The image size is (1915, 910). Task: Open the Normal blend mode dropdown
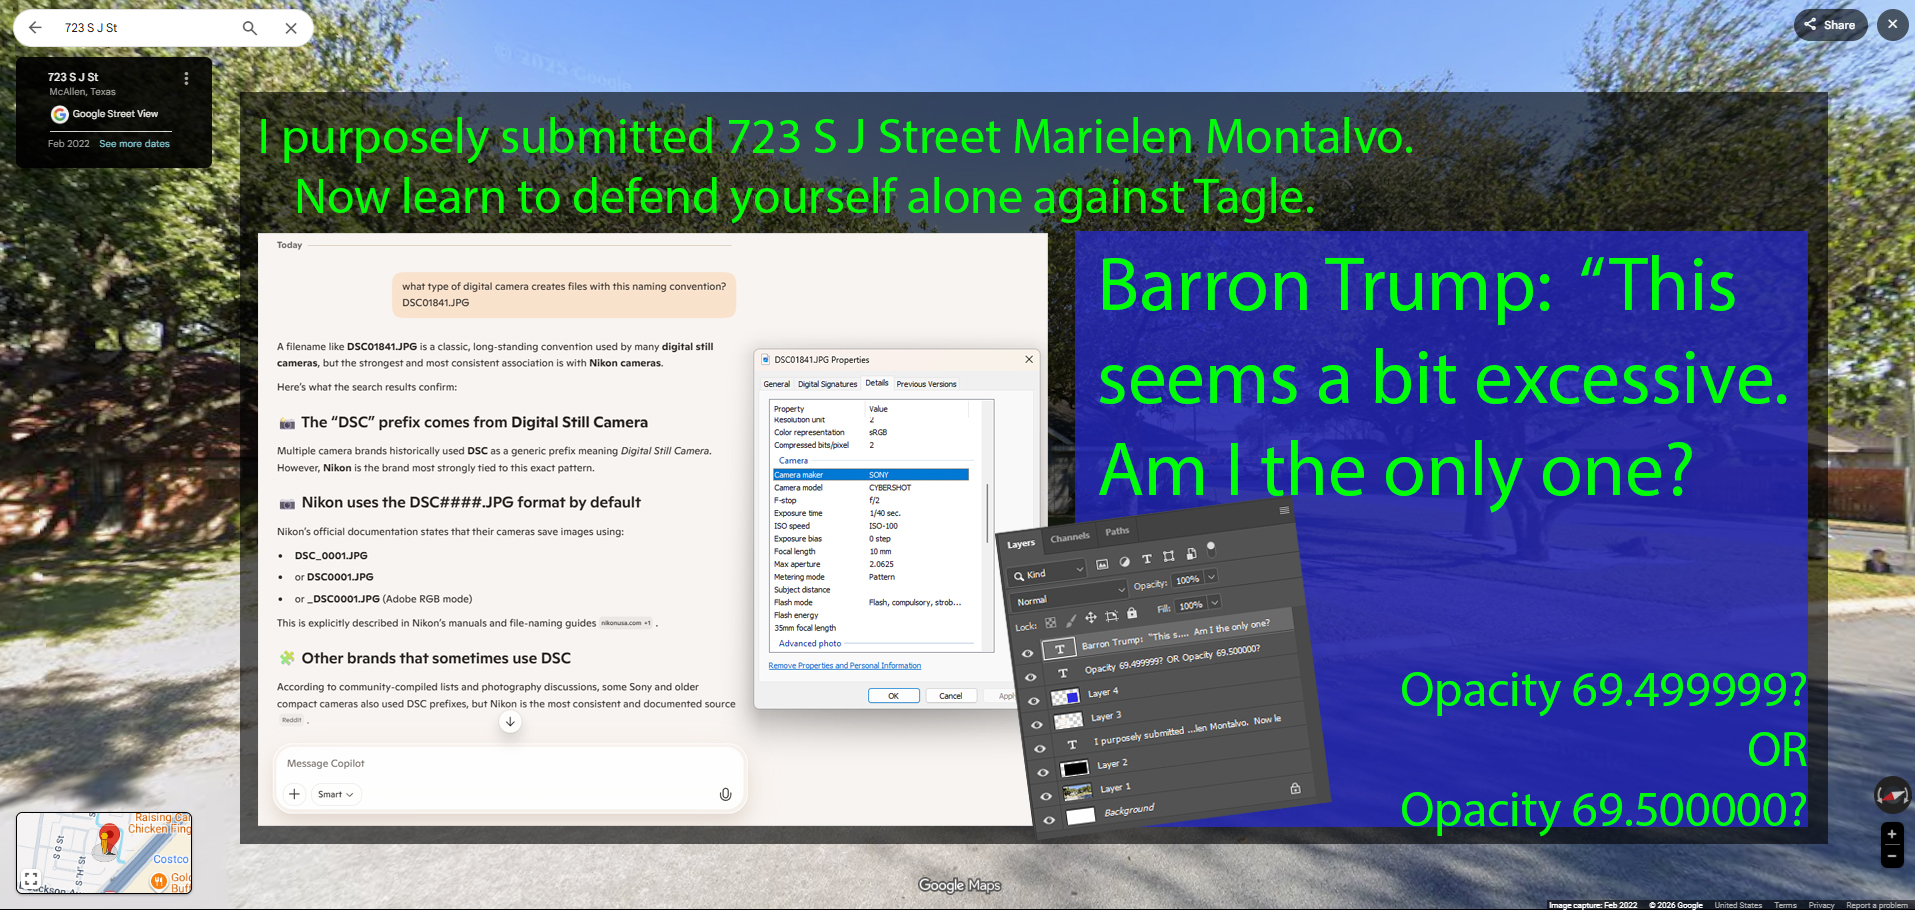[x=1069, y=597]
